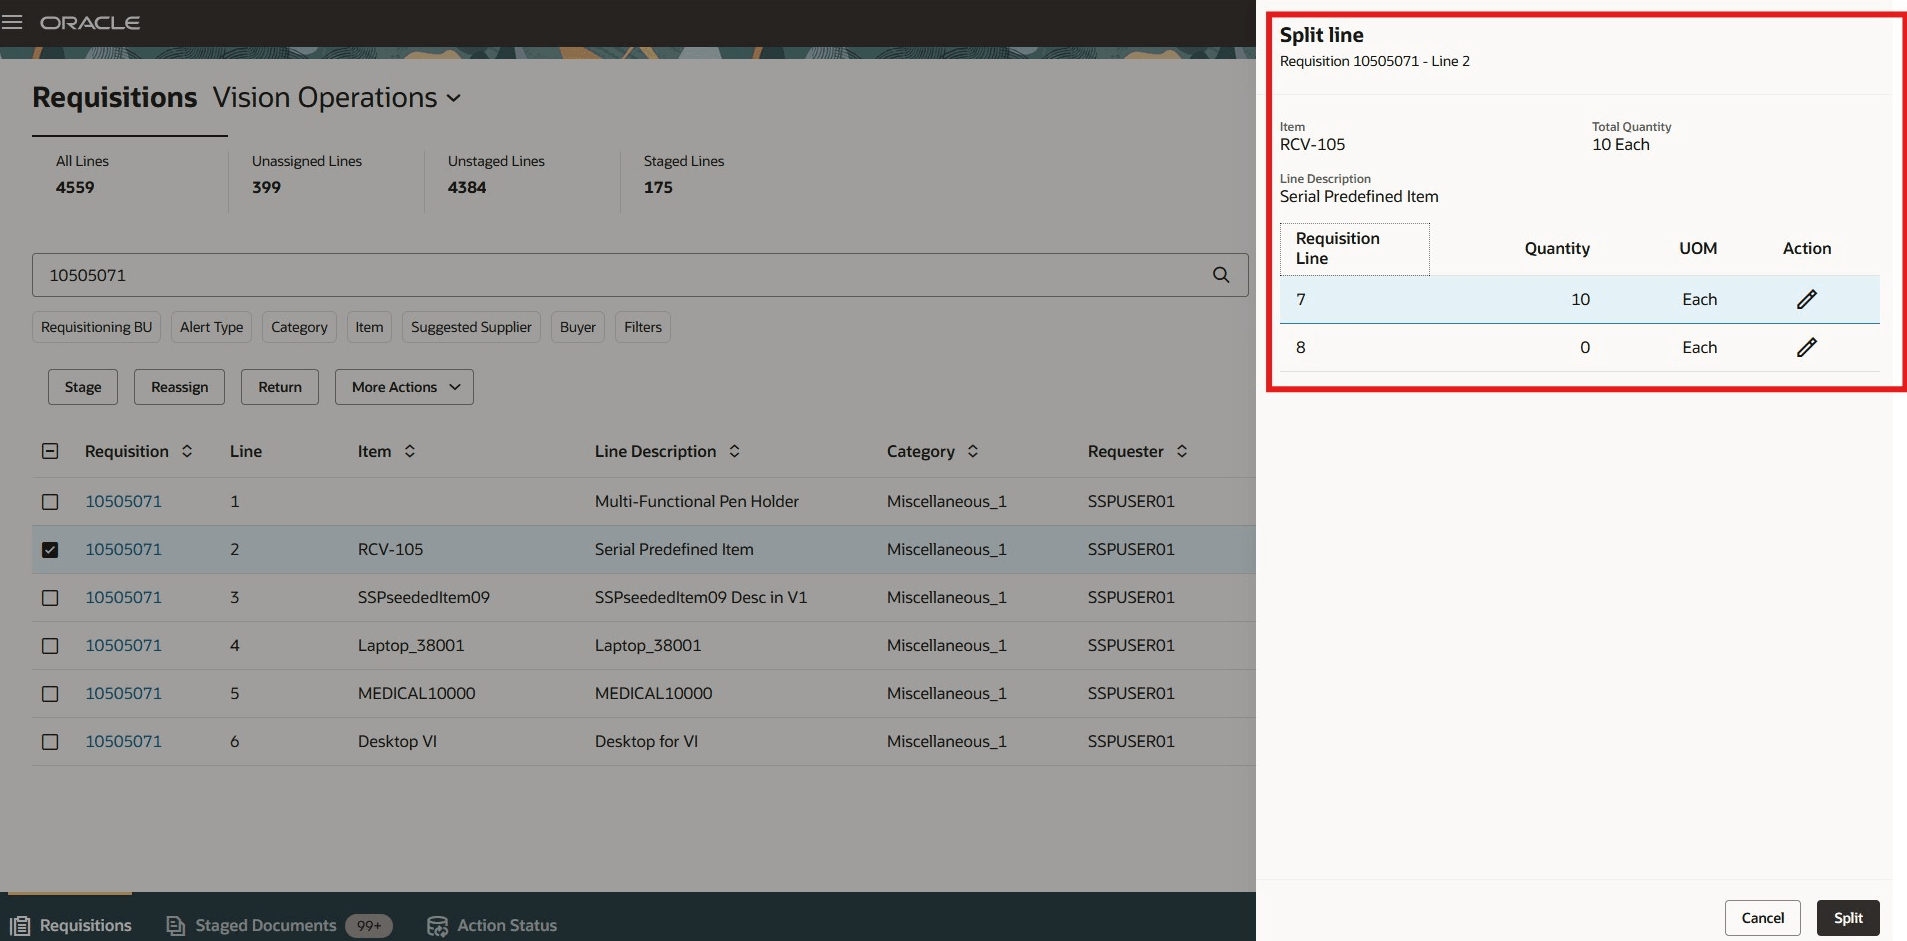Cancel the split line dialog
Image resolution: width=1907 pixels, height=941 pixels.
(1762, 917)
